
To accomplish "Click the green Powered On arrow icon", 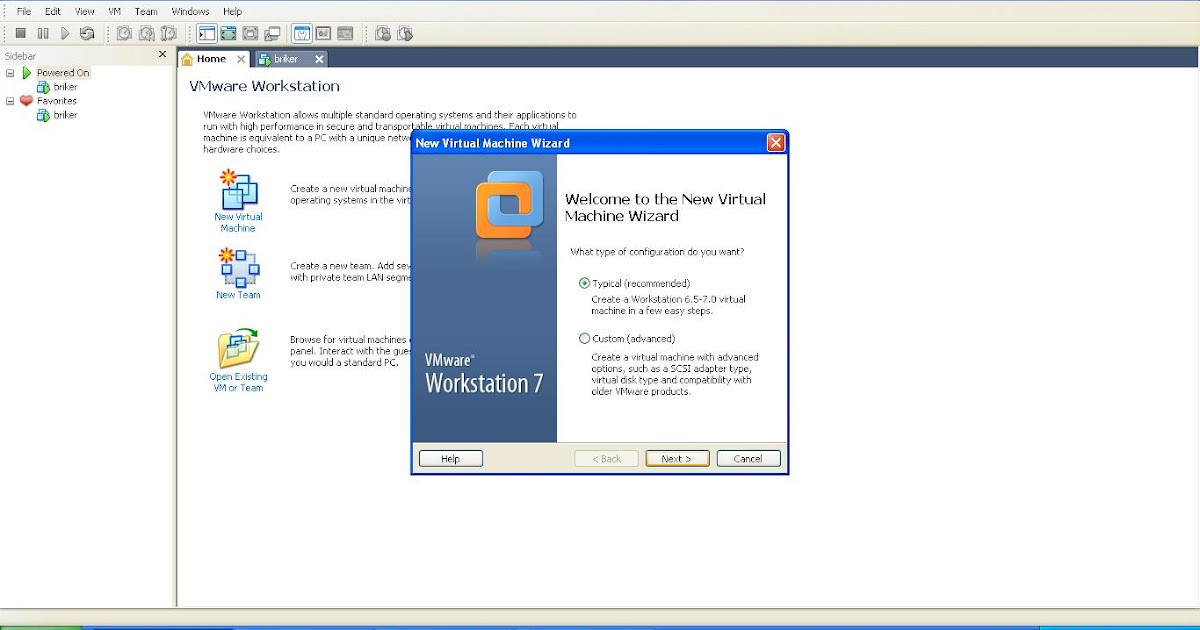I will point(27,73).
